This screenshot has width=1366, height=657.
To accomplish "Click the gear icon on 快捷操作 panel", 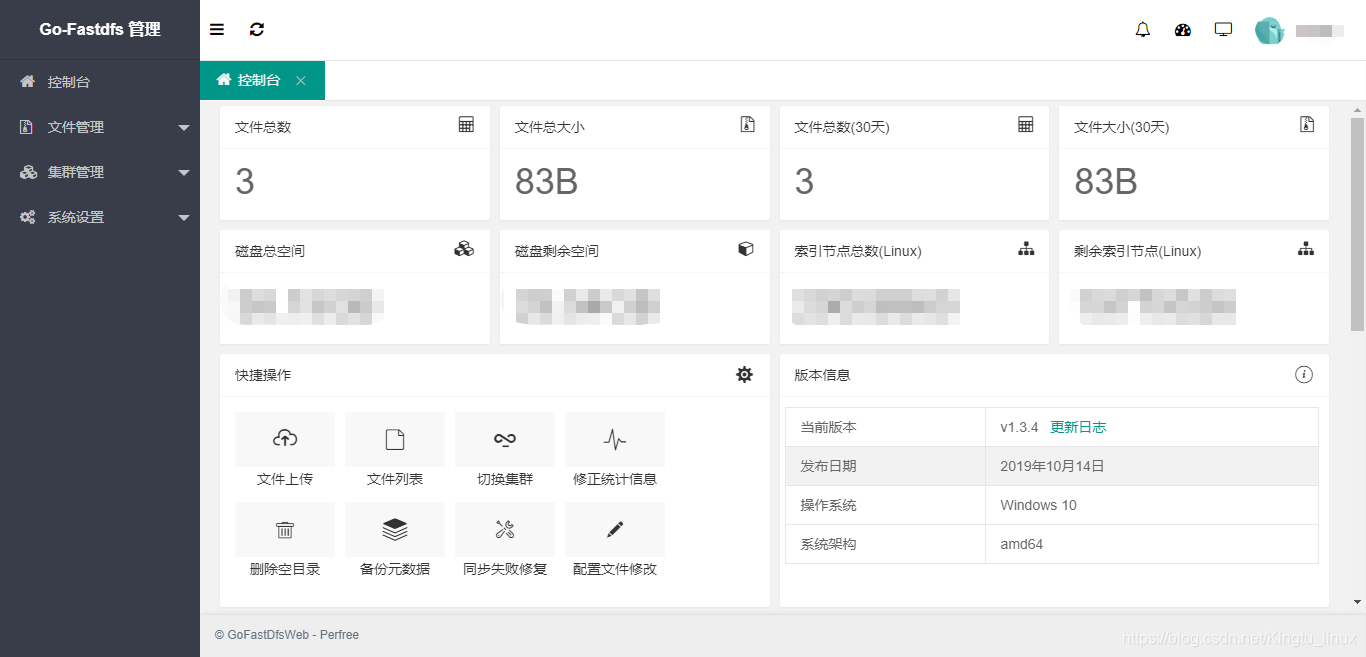I will (x=744, y=374).
